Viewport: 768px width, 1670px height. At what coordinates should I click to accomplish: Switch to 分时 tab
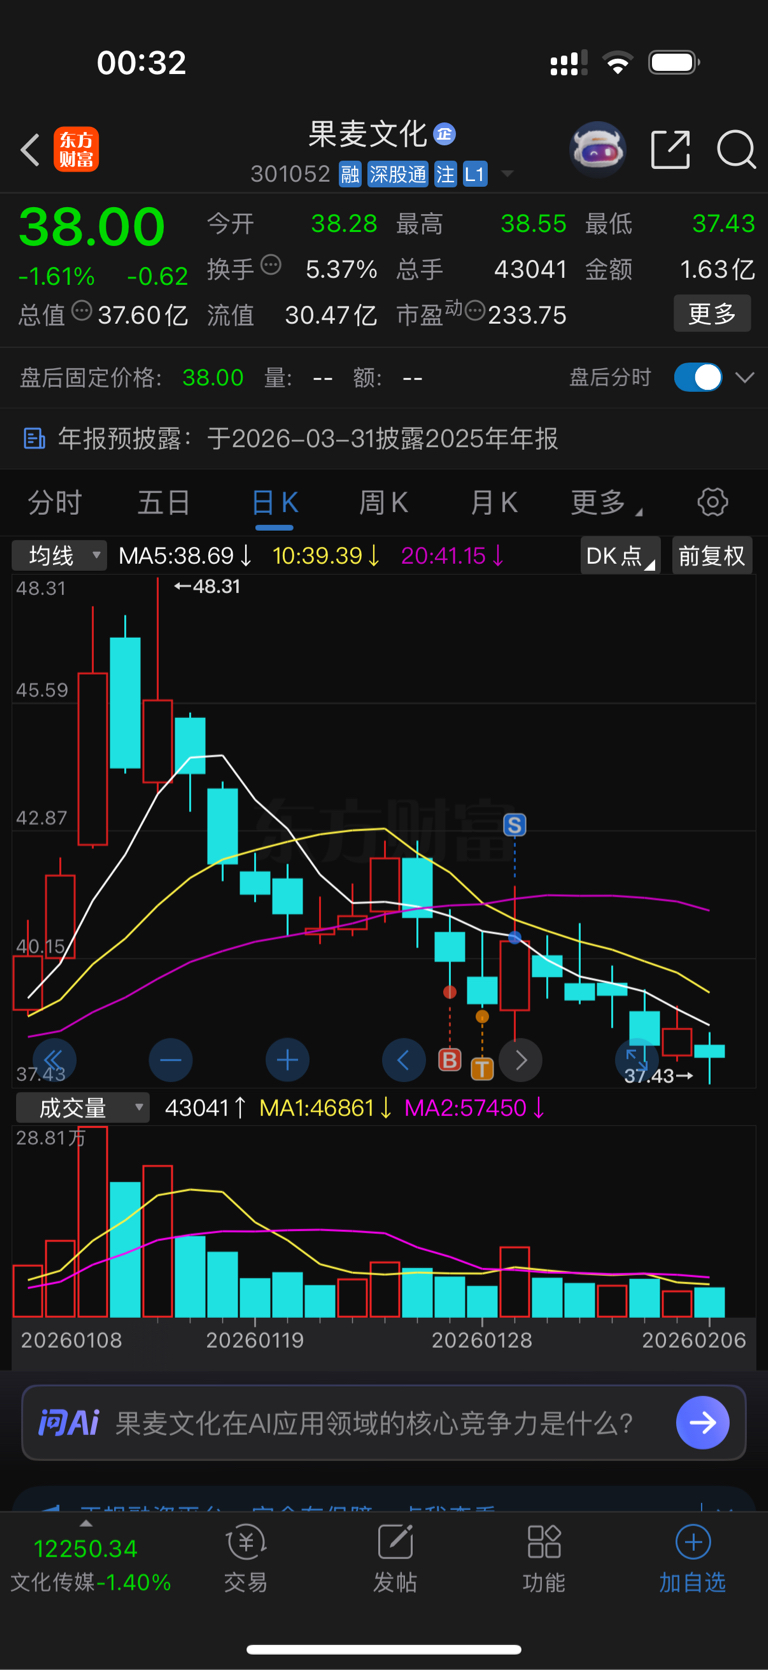point(54,502)
